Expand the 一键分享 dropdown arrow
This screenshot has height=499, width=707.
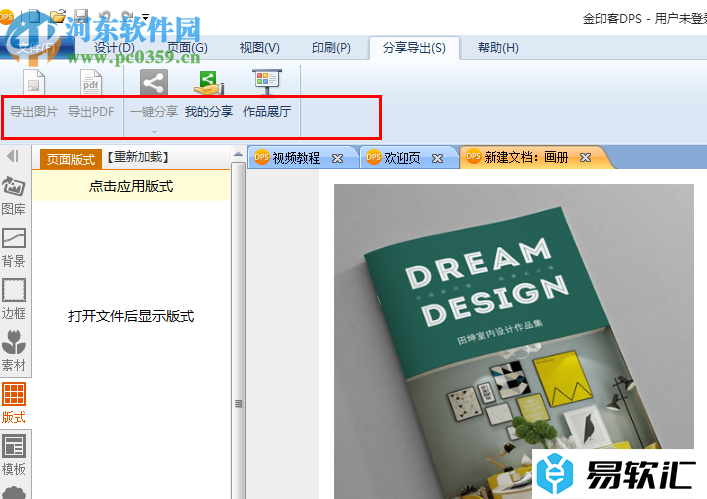154,132
